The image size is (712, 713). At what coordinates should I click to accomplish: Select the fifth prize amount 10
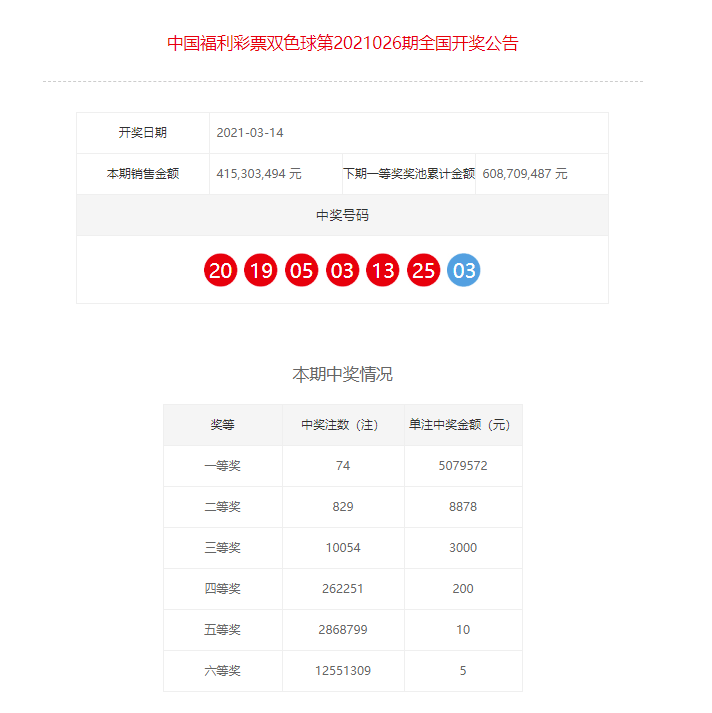(x=463, y=630)
